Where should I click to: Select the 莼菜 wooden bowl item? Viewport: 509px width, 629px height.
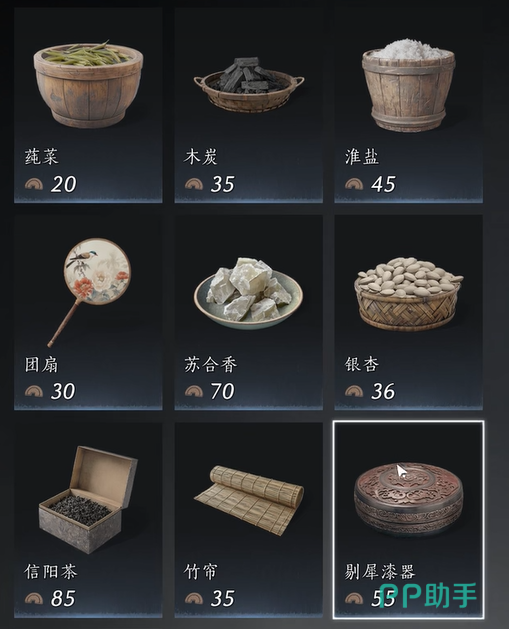tap(88, 83)
